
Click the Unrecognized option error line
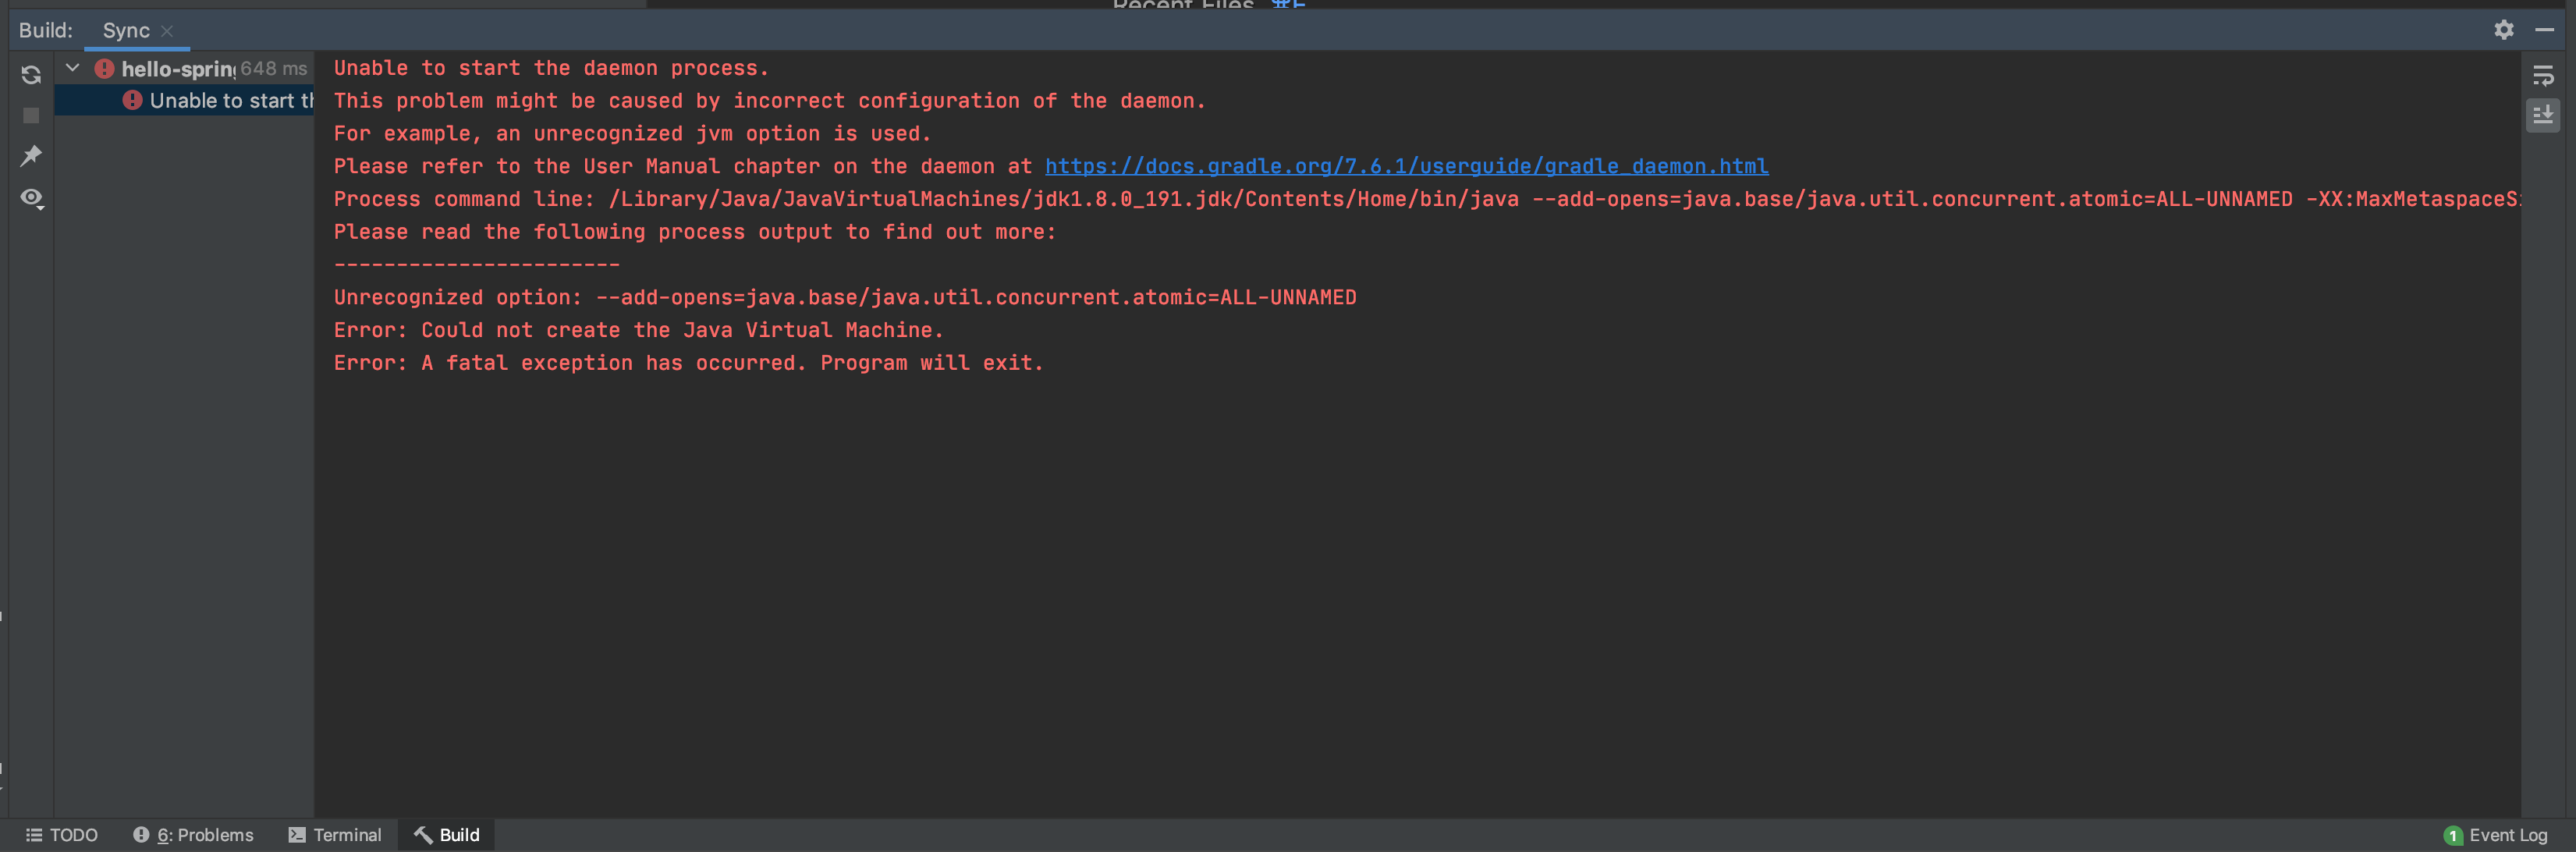(844, 297)
